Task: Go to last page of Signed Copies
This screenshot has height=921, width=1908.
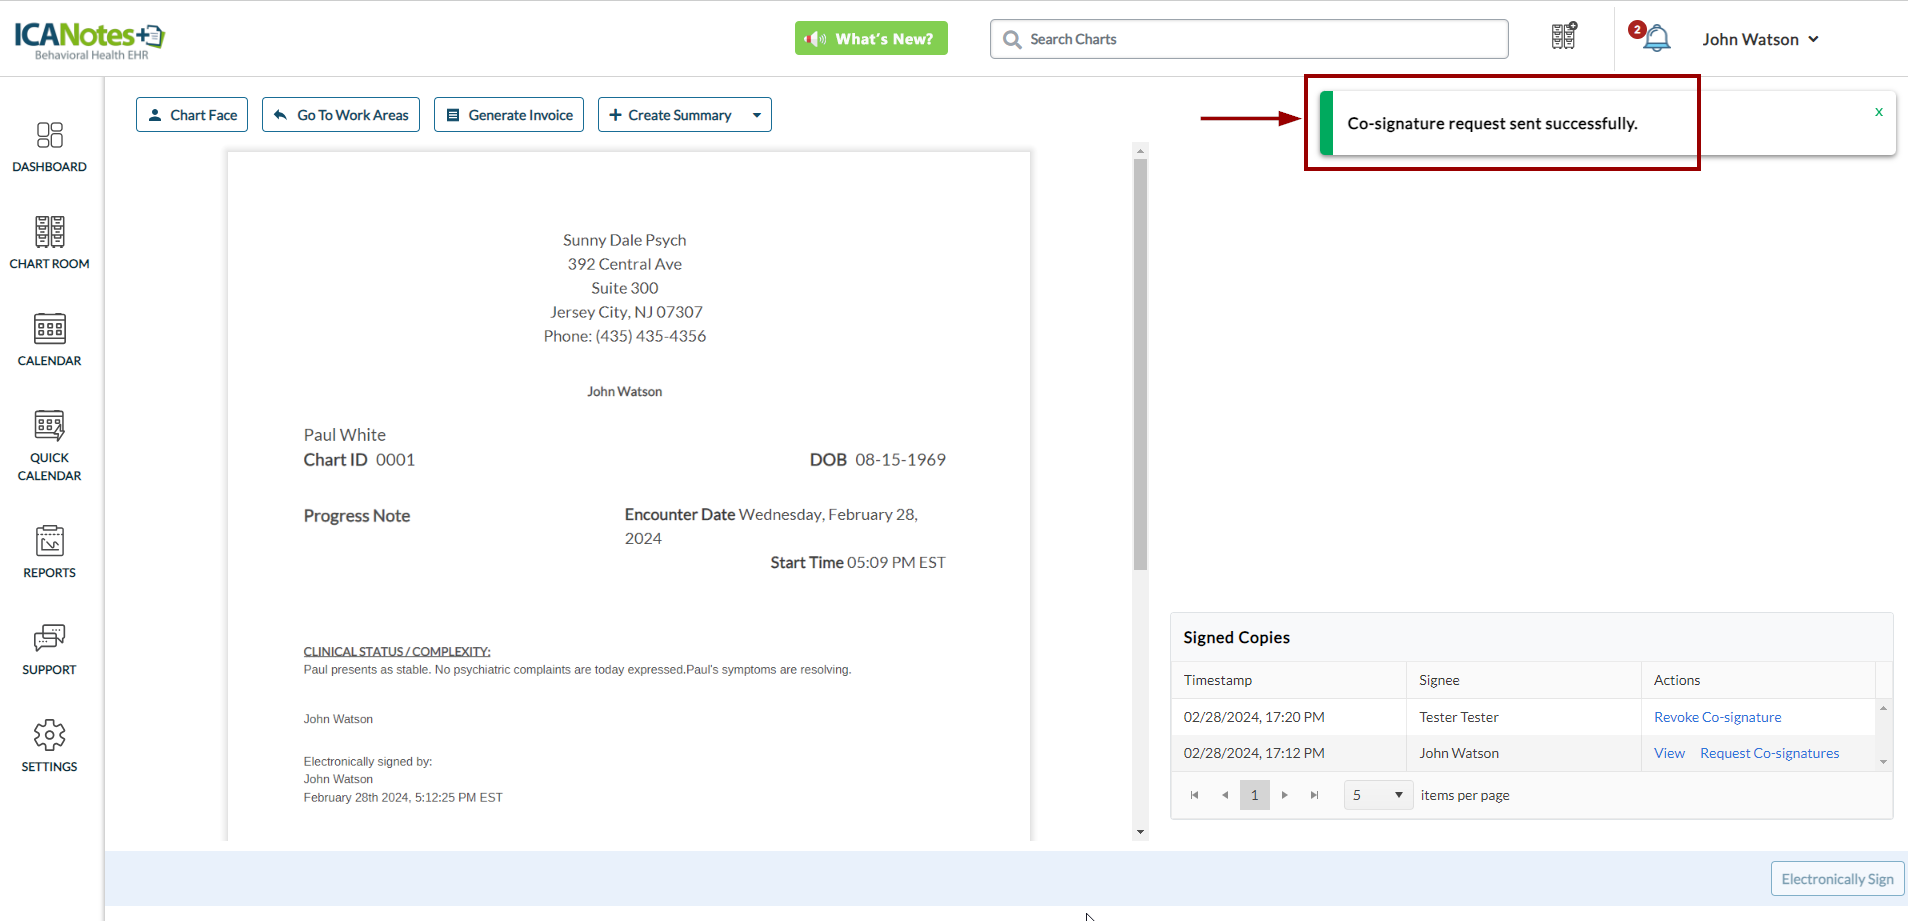Action: 1315,795
